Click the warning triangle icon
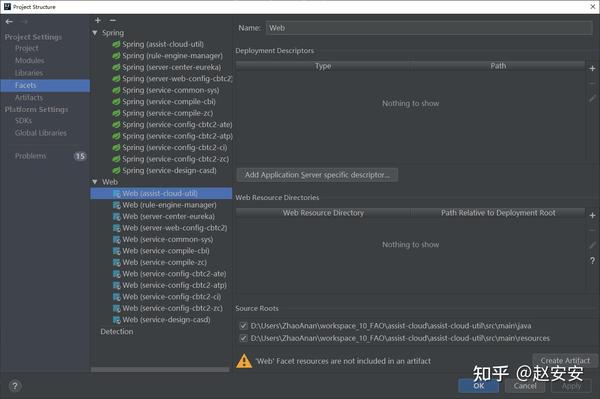Screen dimensions: 600x399 point(244,361)
